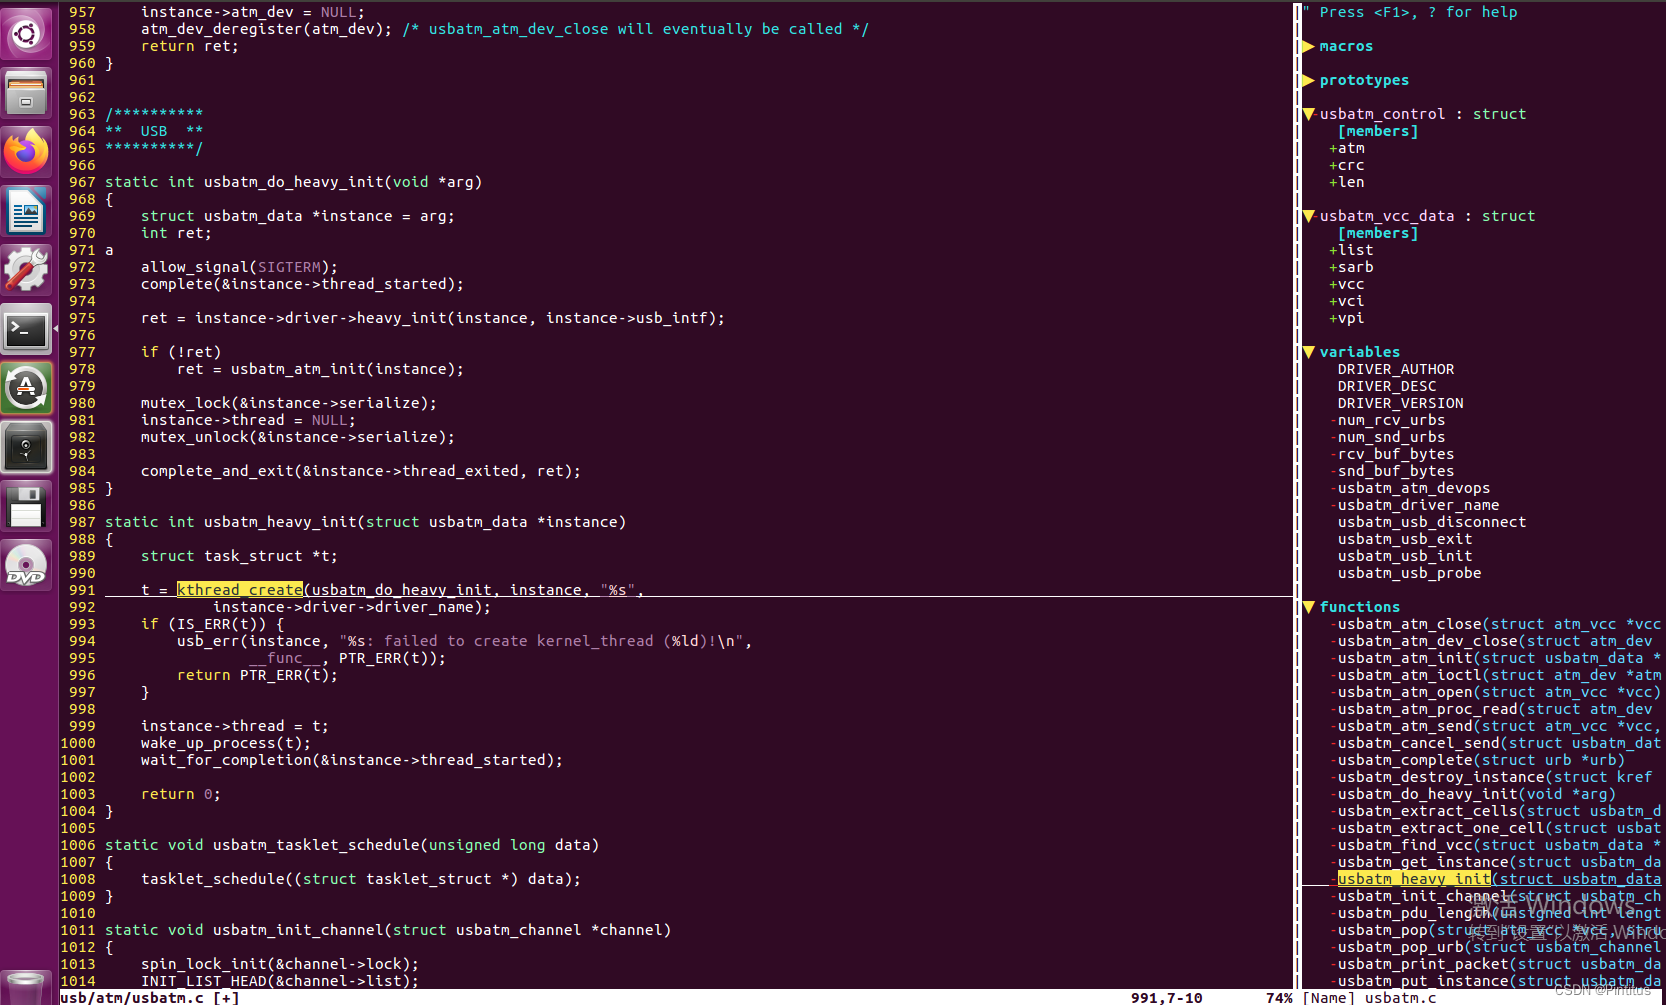Select the usbatm_atm_devops variable tag
Image resolution: width=1666 pixels, height=1005 pixels.
1414,488
